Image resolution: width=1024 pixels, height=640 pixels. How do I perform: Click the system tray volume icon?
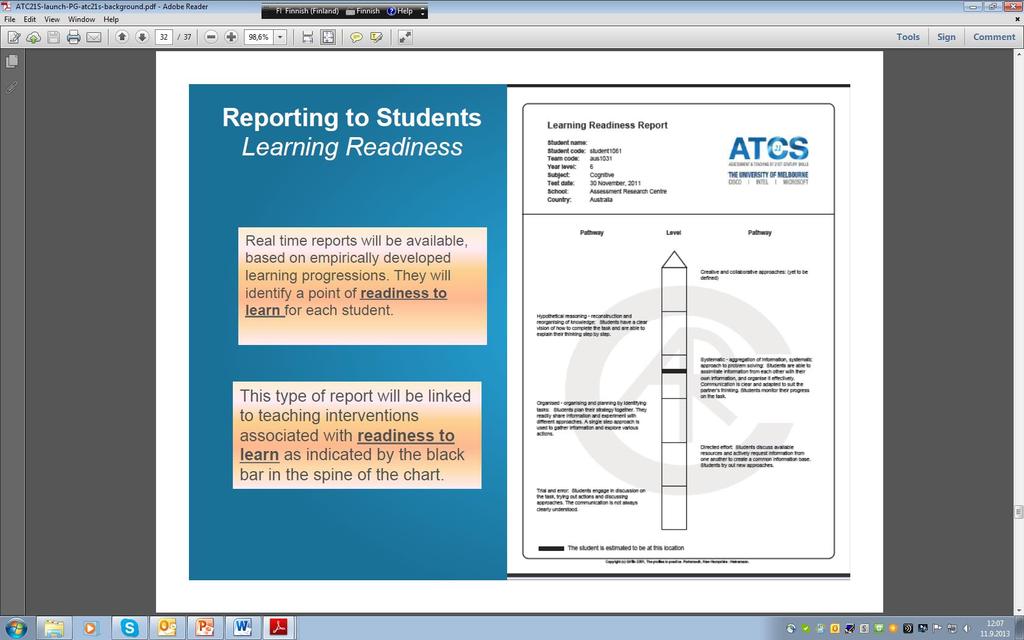966,629
